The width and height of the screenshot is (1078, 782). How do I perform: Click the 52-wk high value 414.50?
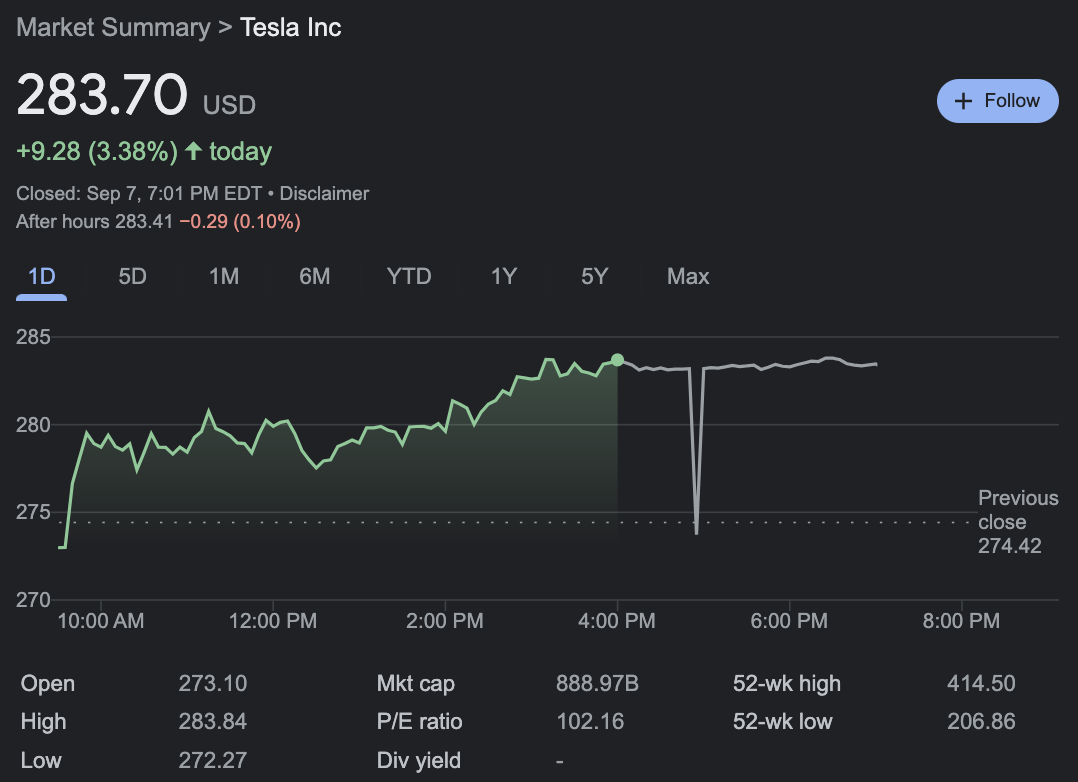pos(981,683)
